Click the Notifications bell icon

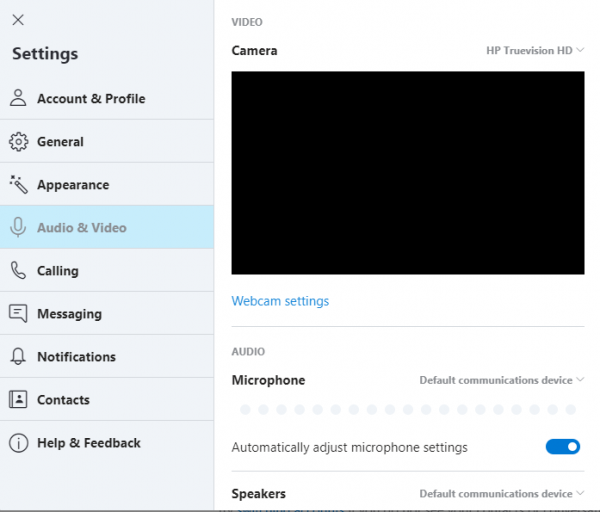point(18,356)
